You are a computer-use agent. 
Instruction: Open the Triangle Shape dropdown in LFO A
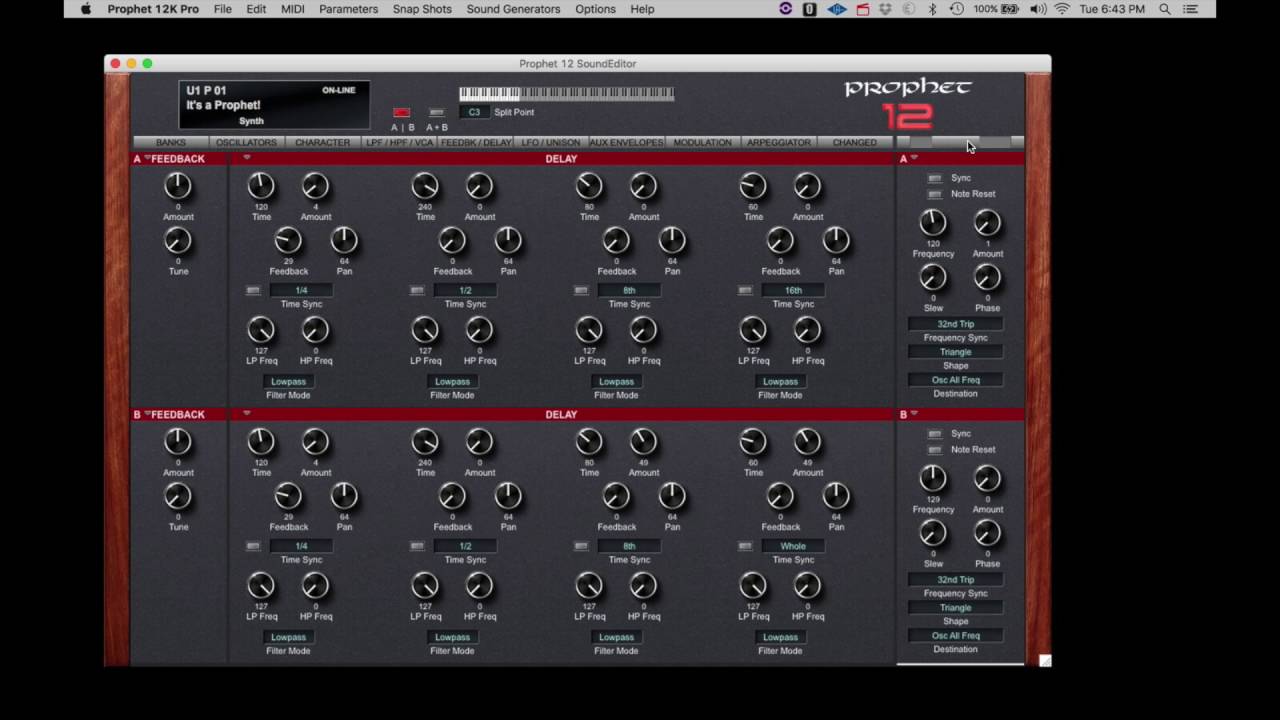pyautogui.click(x=955, y=352)
